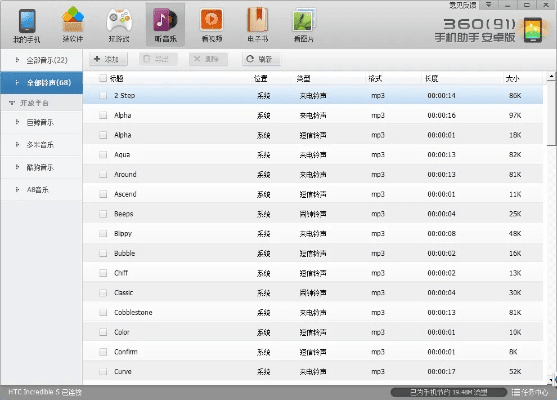Screen dimensions: 557x400
Task: Expand the 全部音乐(22) arrow in sidebar
Action: (17, 60)
